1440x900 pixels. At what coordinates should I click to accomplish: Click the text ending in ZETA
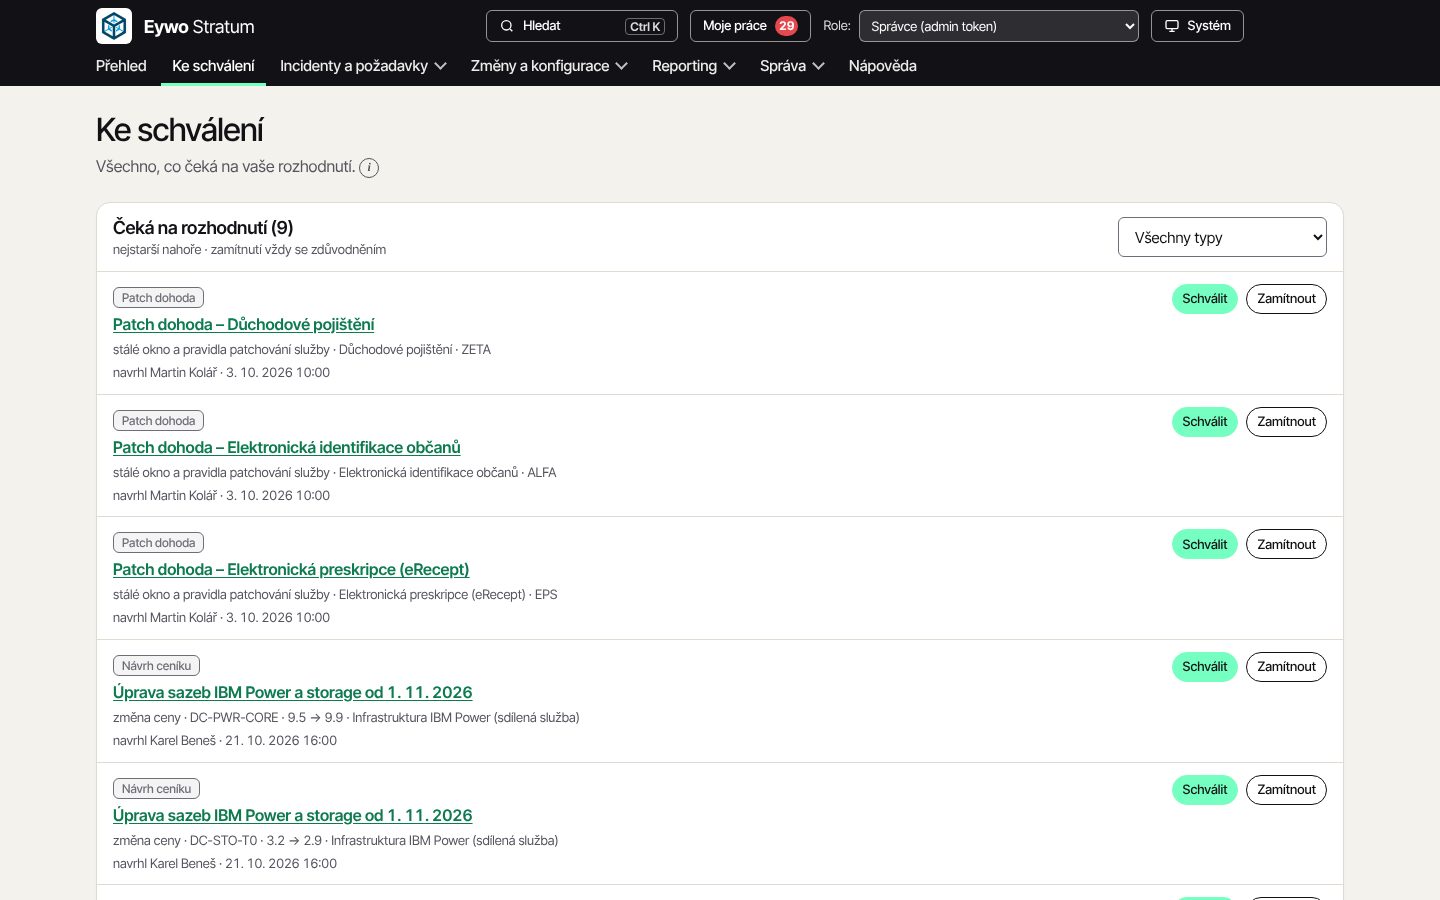click(302, 350)
